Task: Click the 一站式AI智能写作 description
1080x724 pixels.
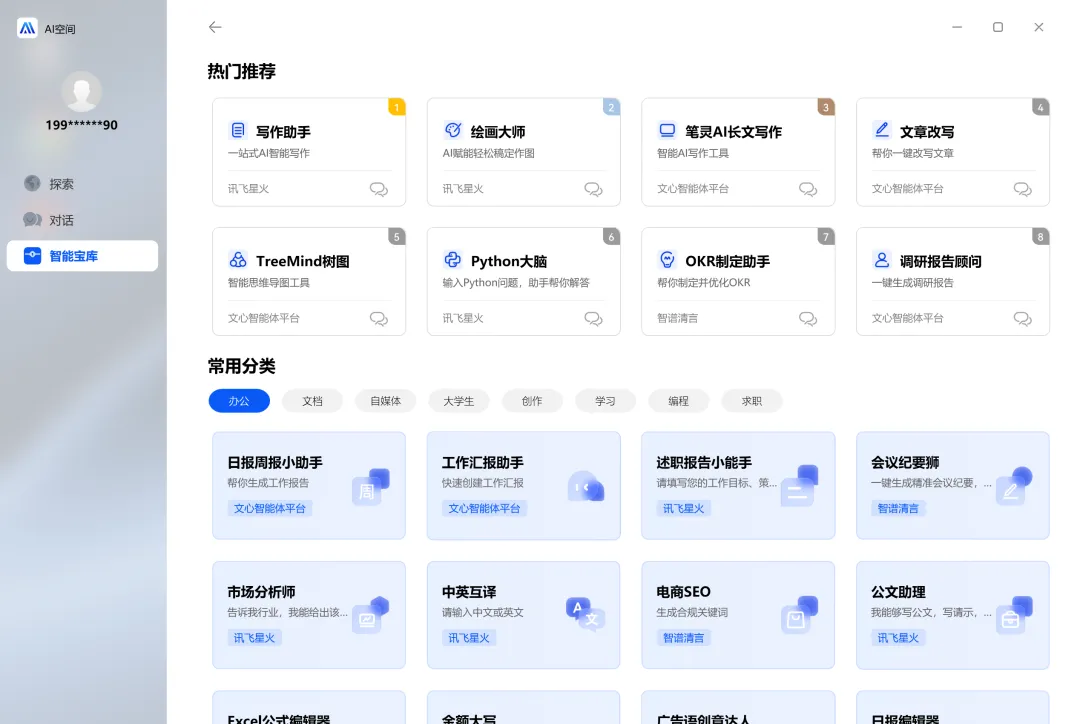Action: tap(269, 153)
